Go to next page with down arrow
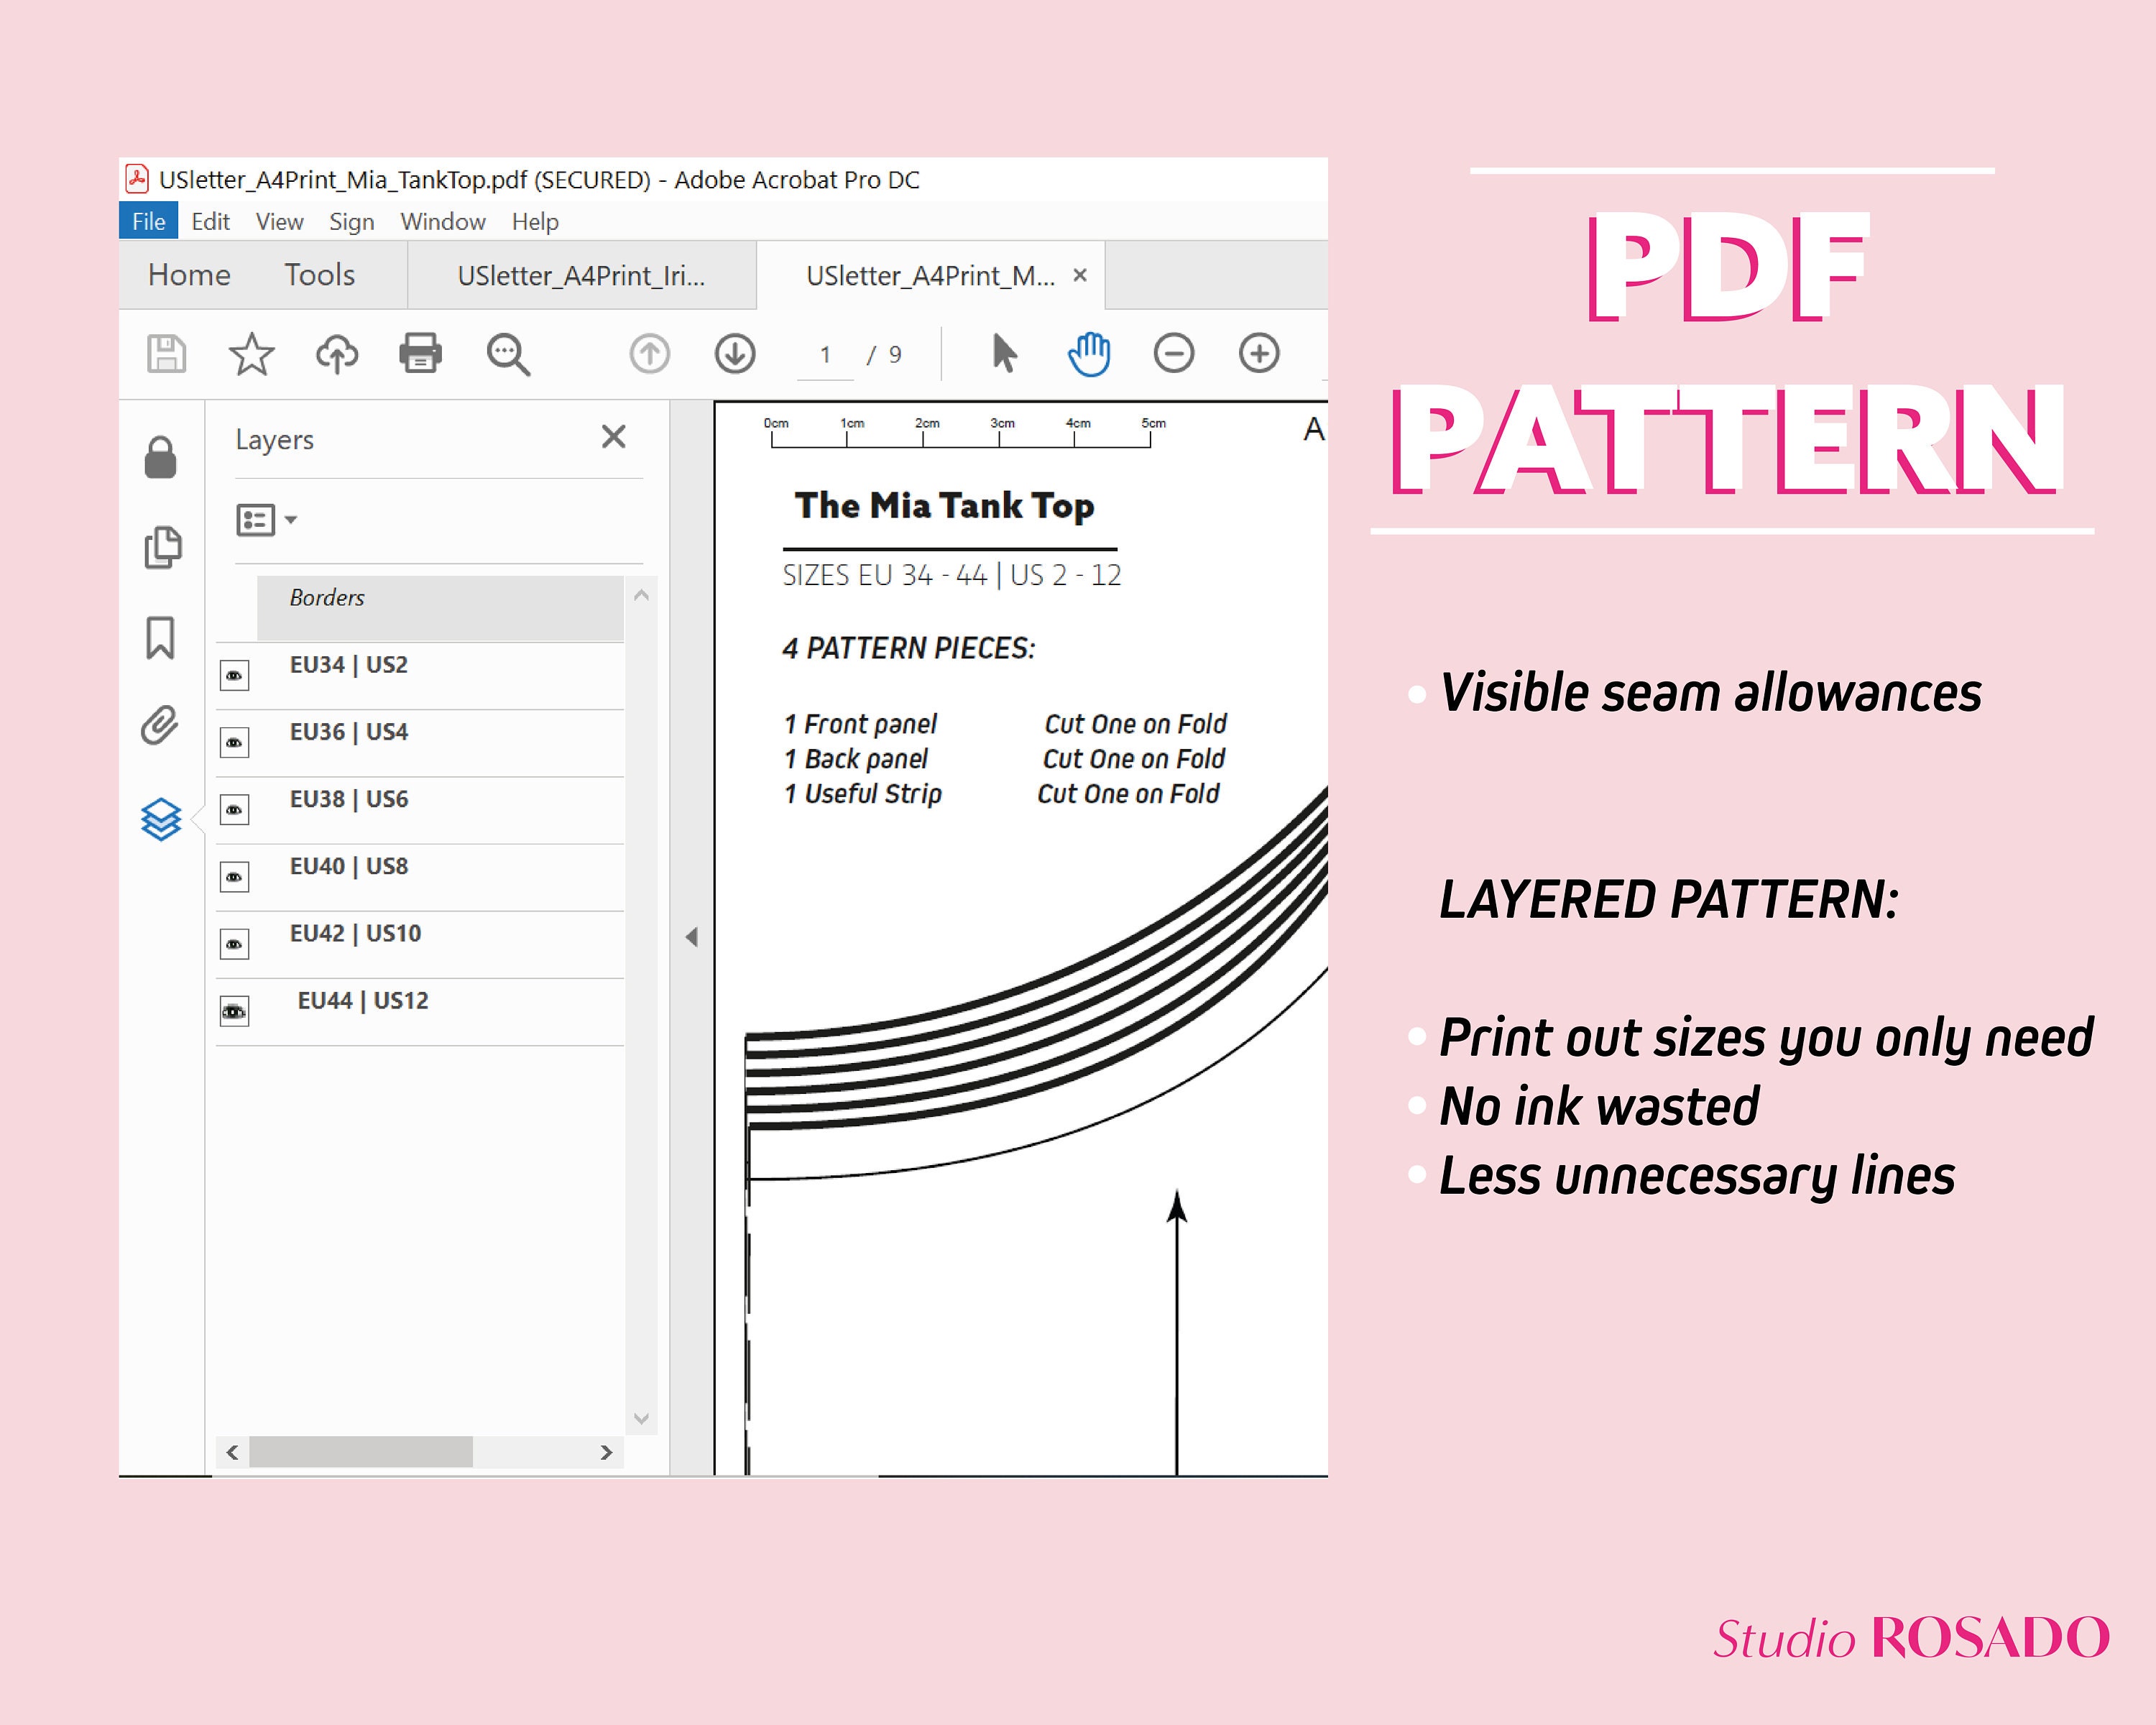Viewport: 2156px width, 1725px height. point(735,354)
